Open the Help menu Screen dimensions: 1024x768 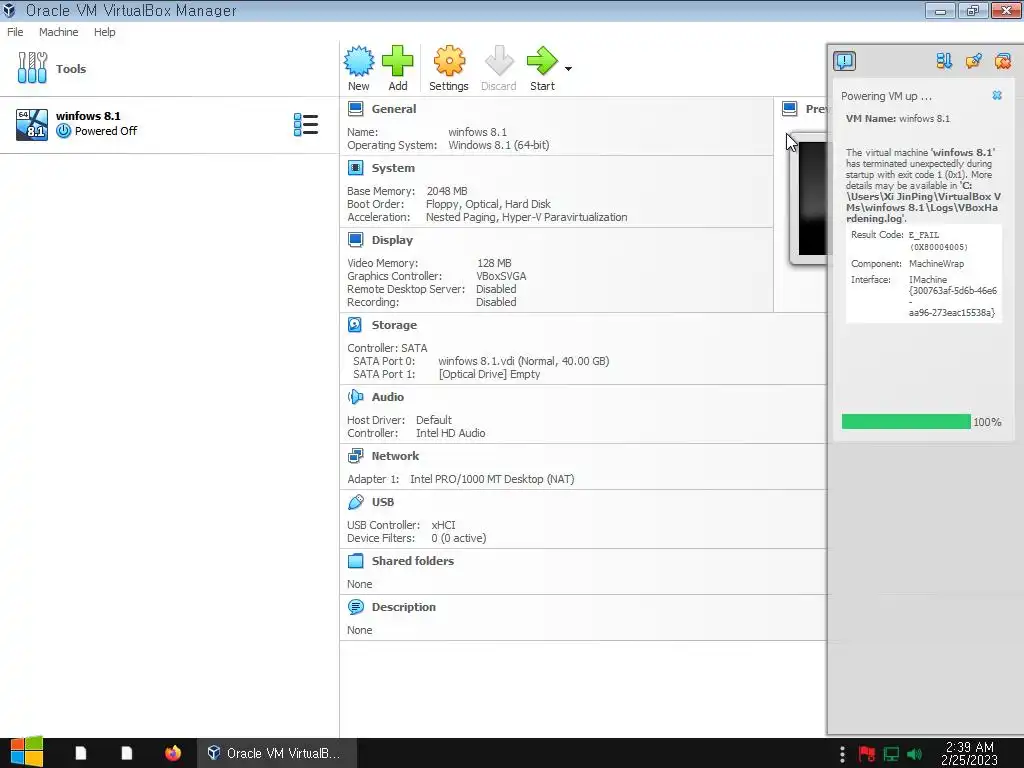point(104,32)
